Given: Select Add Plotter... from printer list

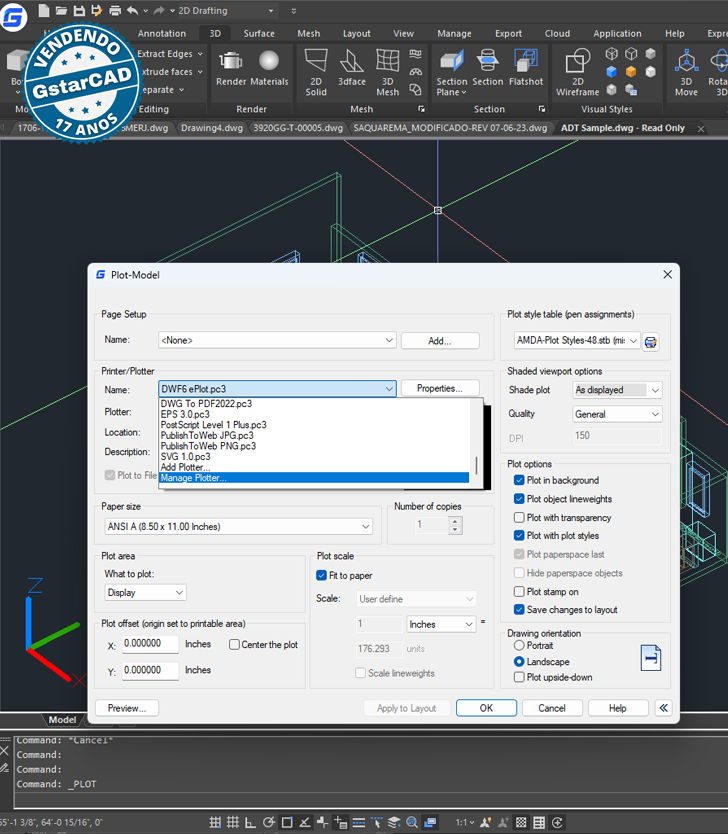Looking at the screenshot, I should [x=314, y=467].
